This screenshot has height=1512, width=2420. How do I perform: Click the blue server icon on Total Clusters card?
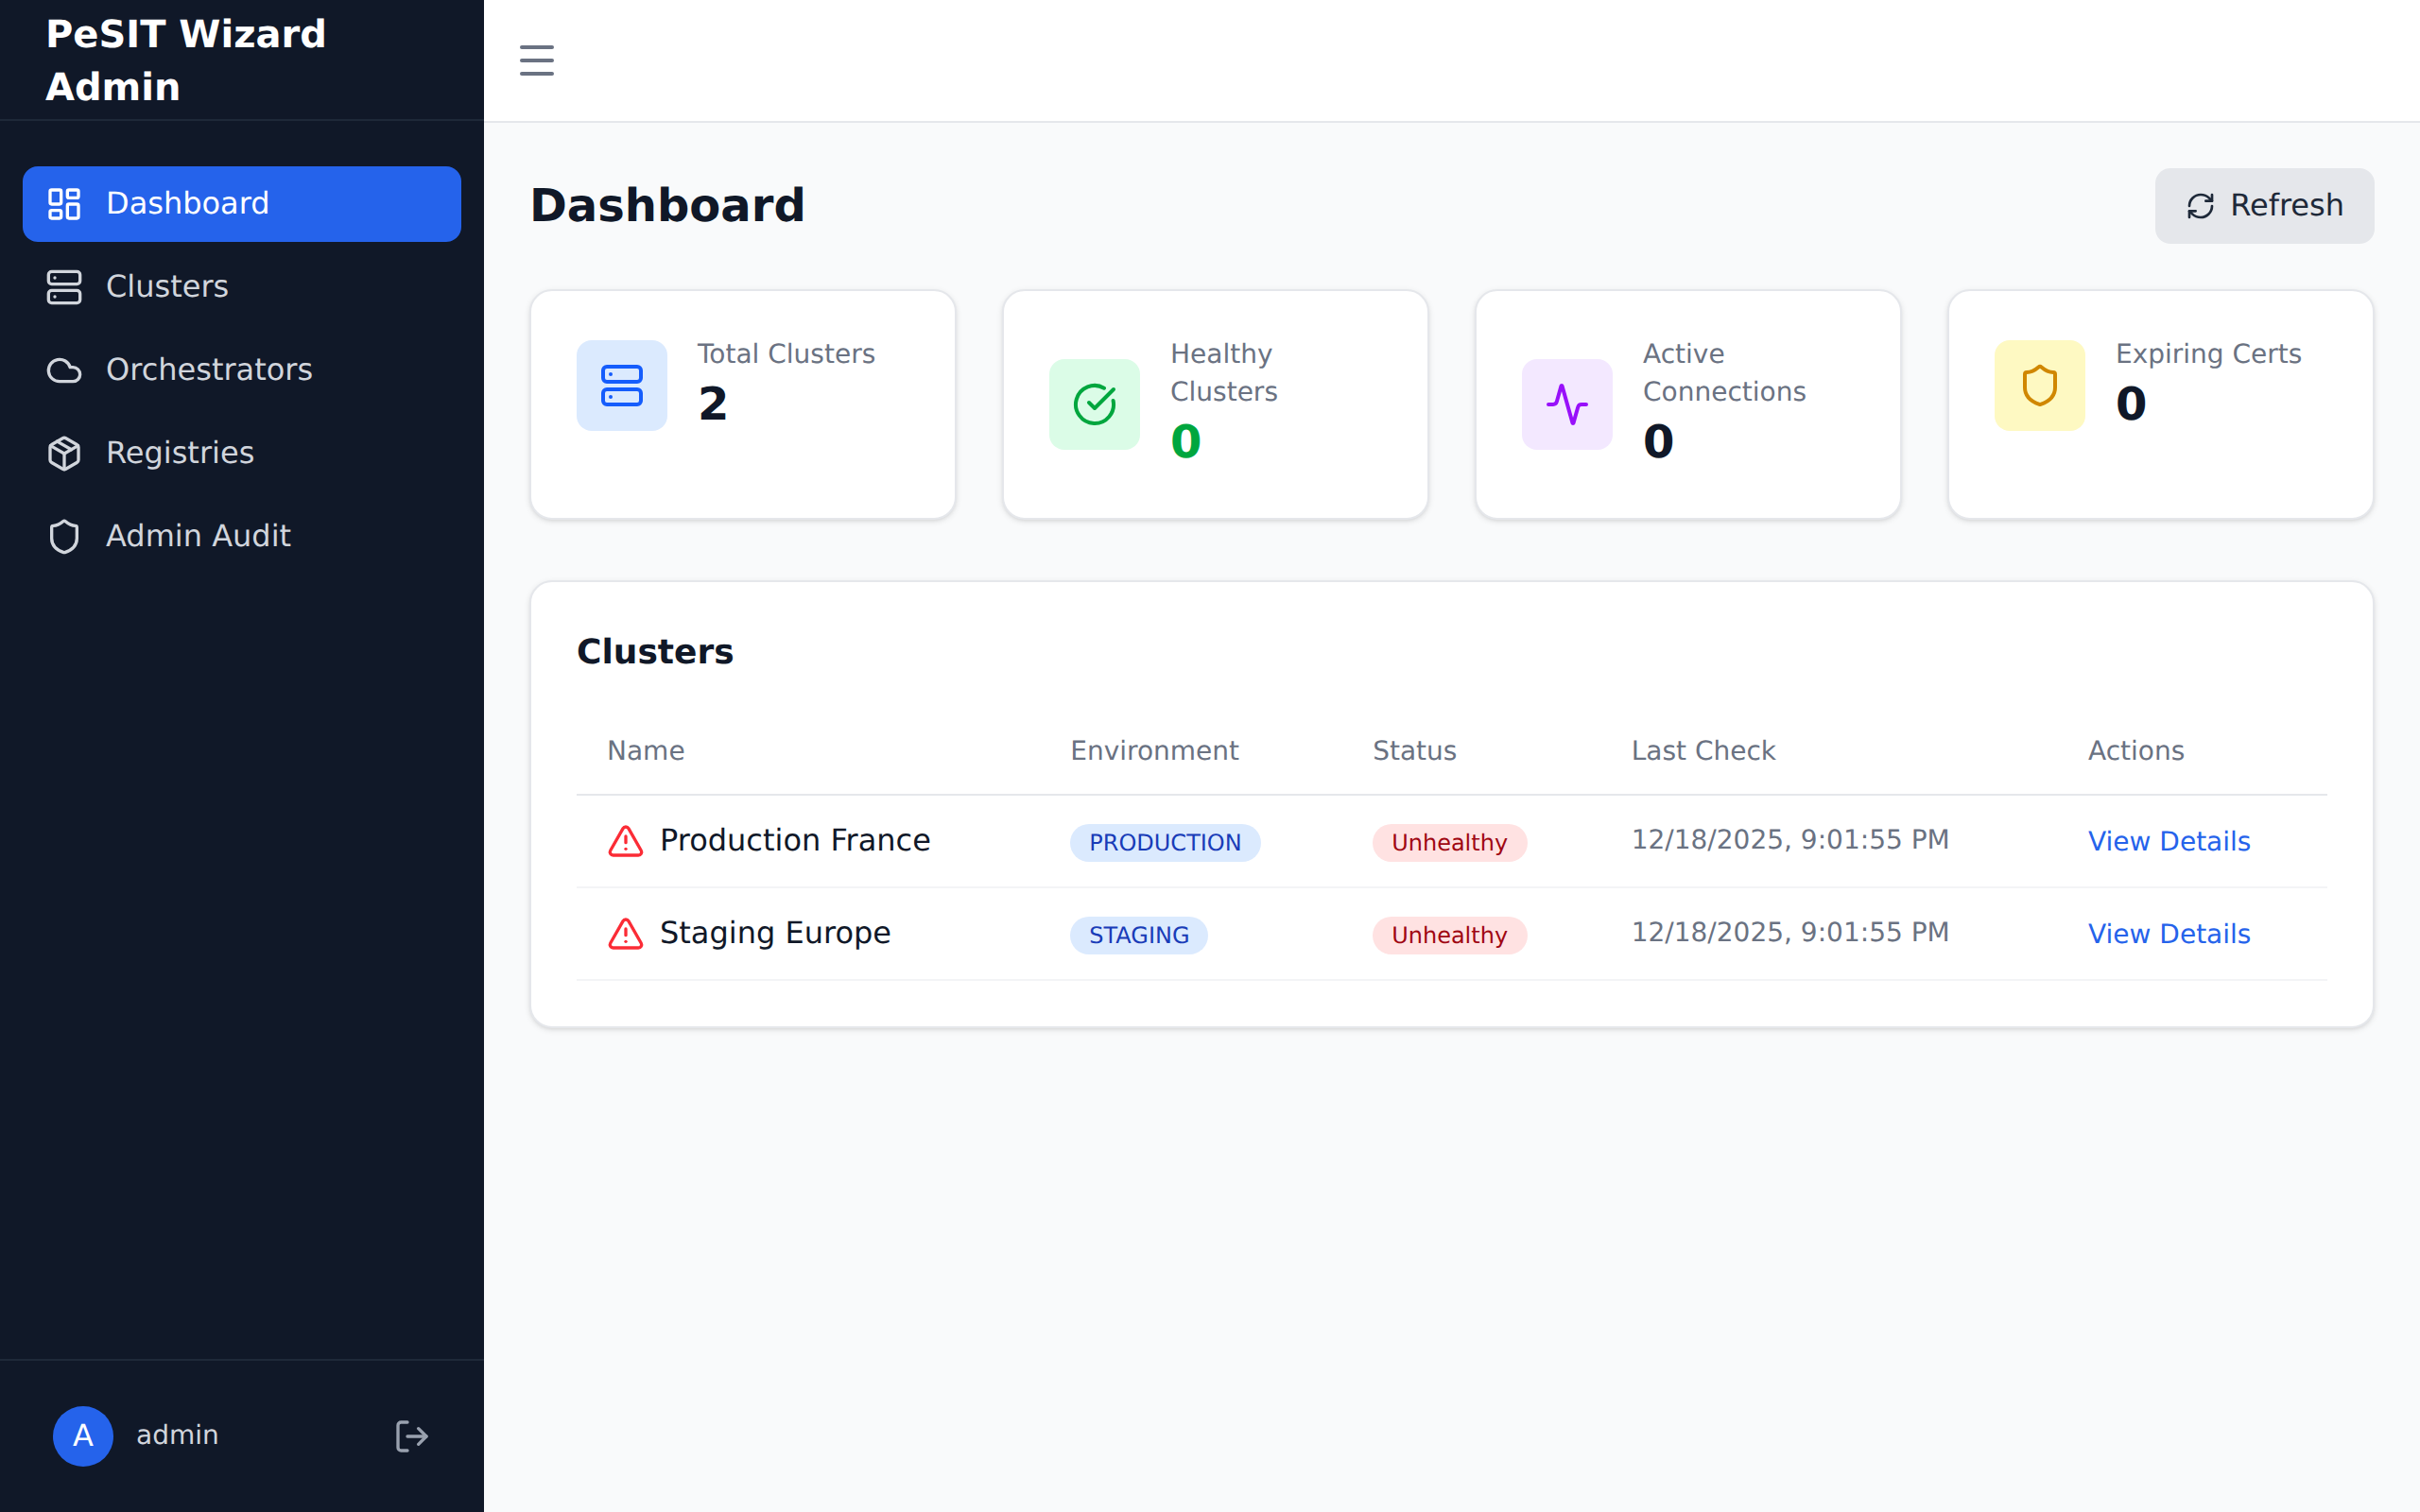click(621, 385)
